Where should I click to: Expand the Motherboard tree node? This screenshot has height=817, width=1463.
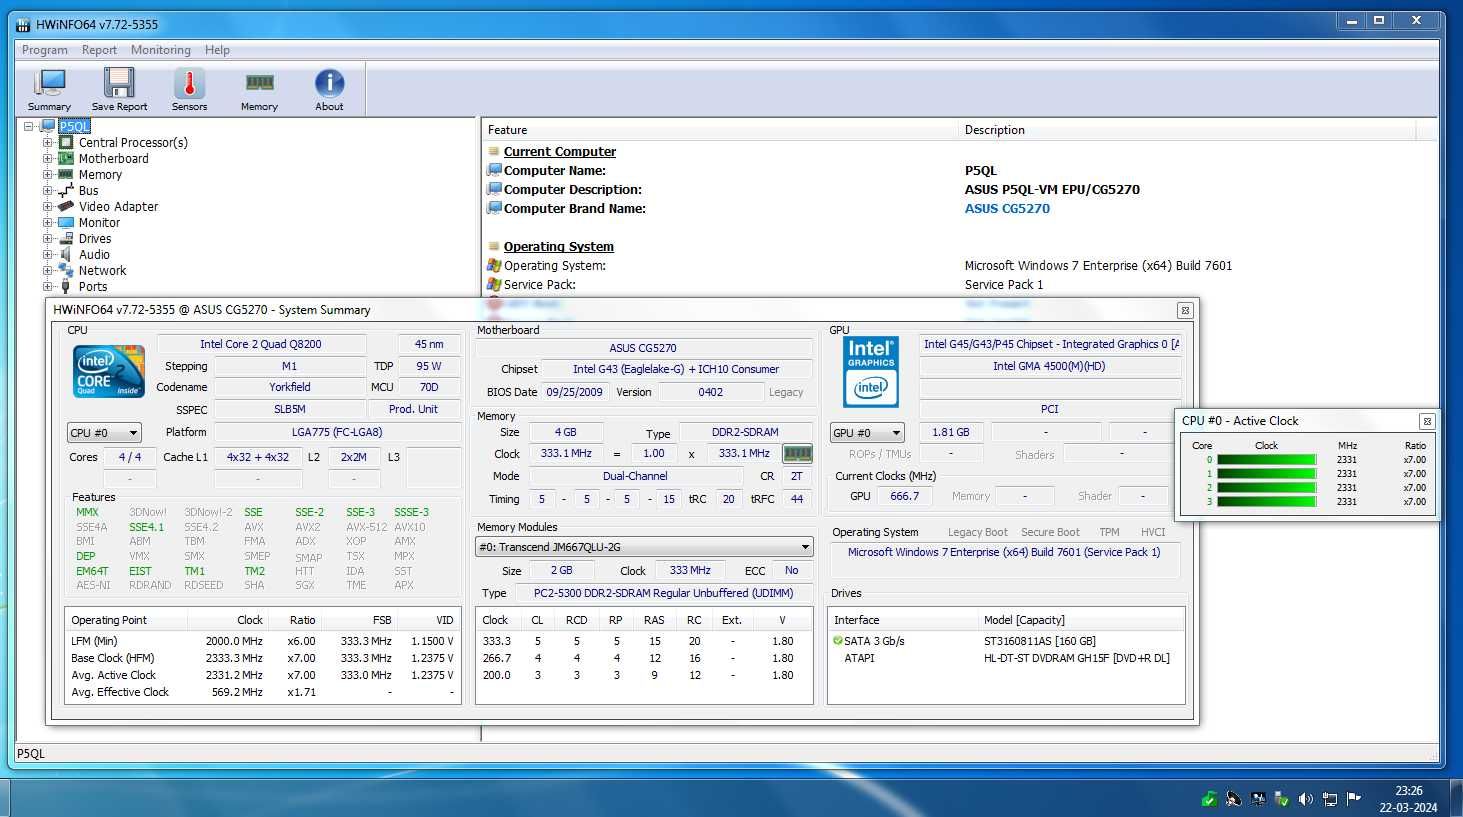[x=47, y=158]
